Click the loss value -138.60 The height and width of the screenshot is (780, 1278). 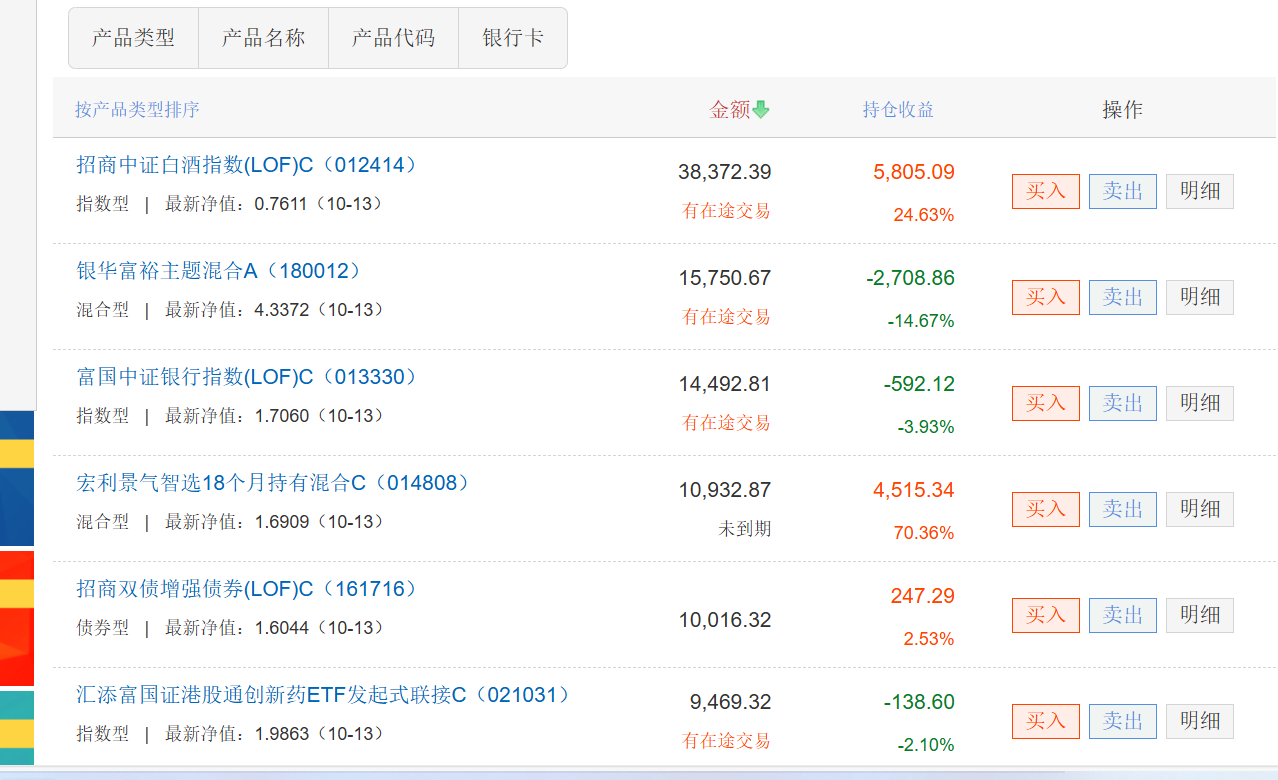click(920, 702)
